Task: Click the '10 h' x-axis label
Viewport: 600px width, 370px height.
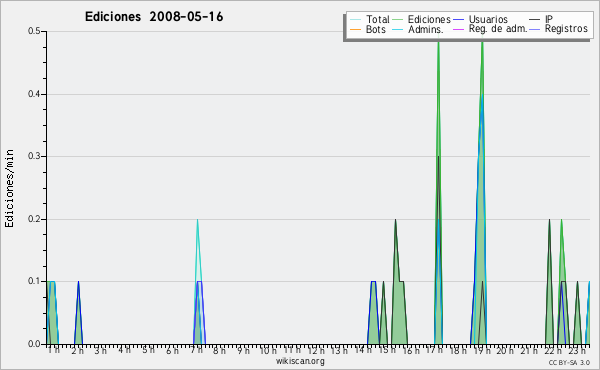Action: pos(268,350)
